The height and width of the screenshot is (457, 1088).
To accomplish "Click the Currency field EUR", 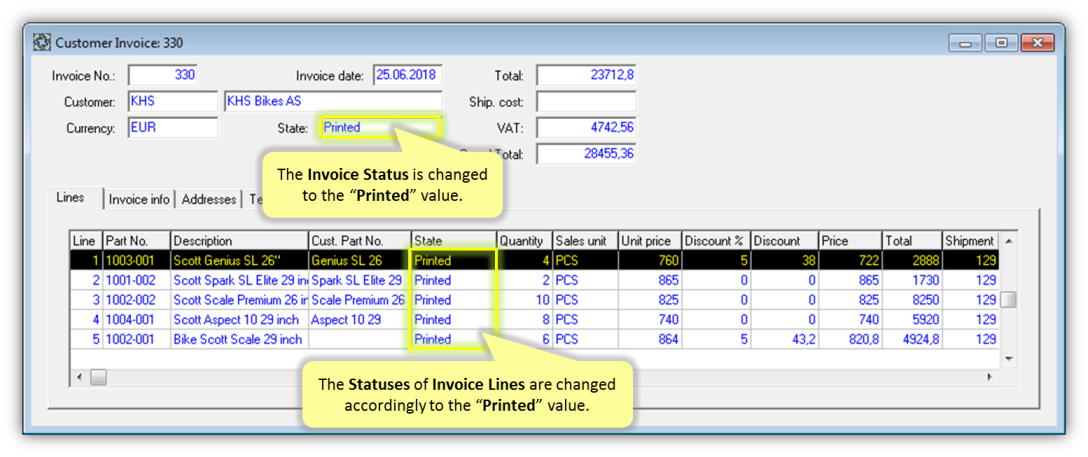I will 173,128.
